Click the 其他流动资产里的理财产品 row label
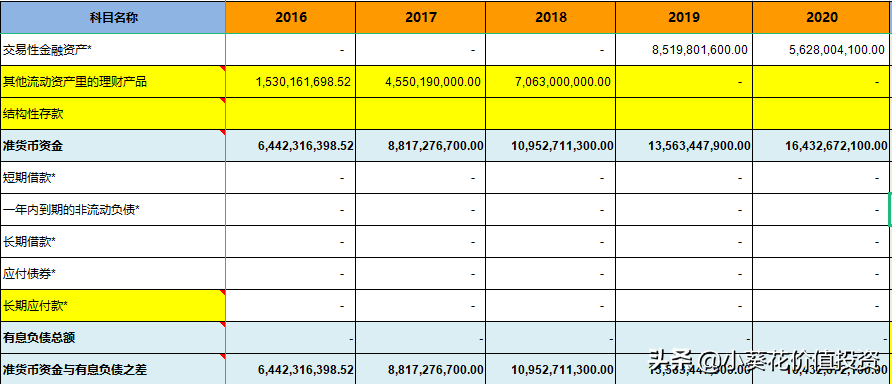 (75, 82)
